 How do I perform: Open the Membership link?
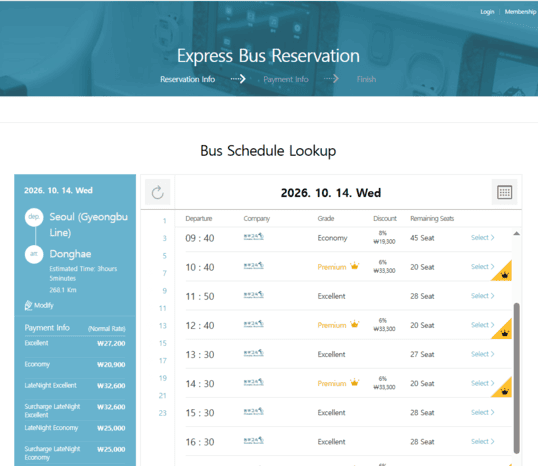520,12
